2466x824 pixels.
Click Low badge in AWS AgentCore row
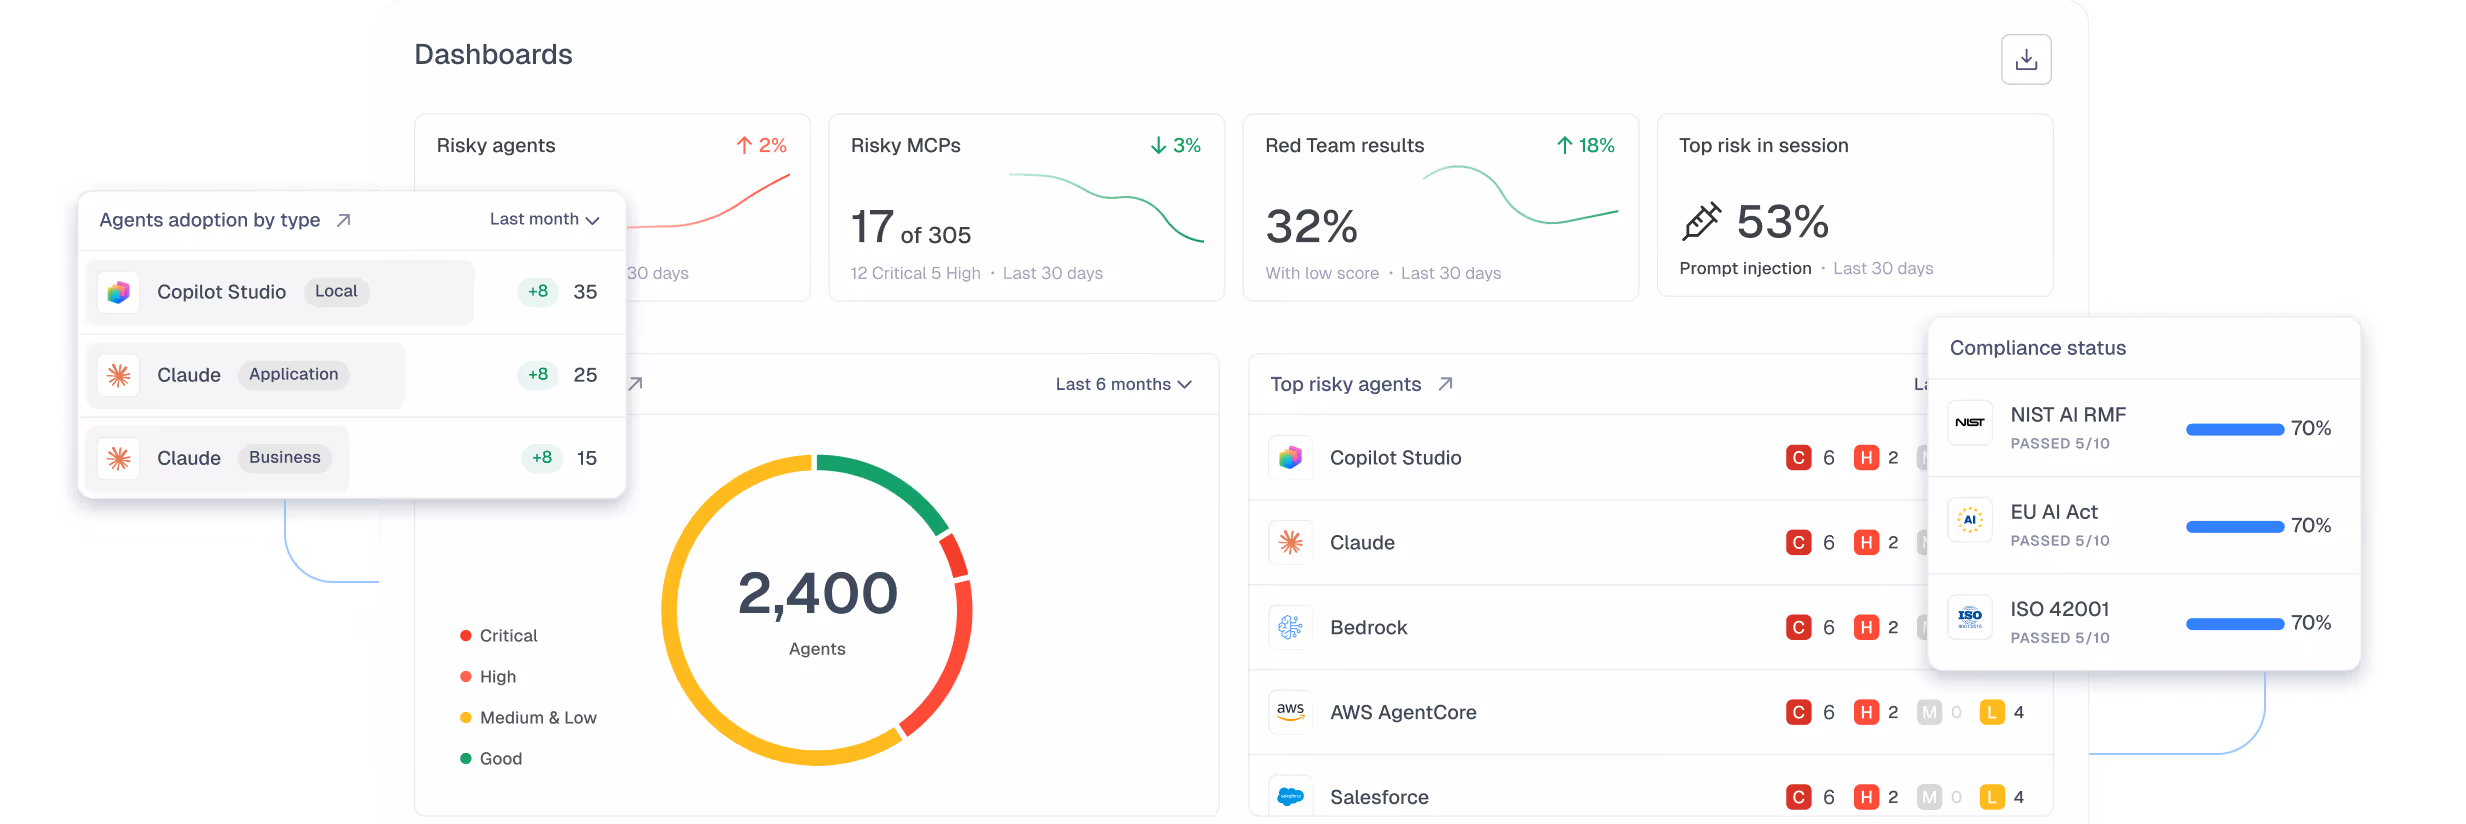click(x=1992, y=712)
